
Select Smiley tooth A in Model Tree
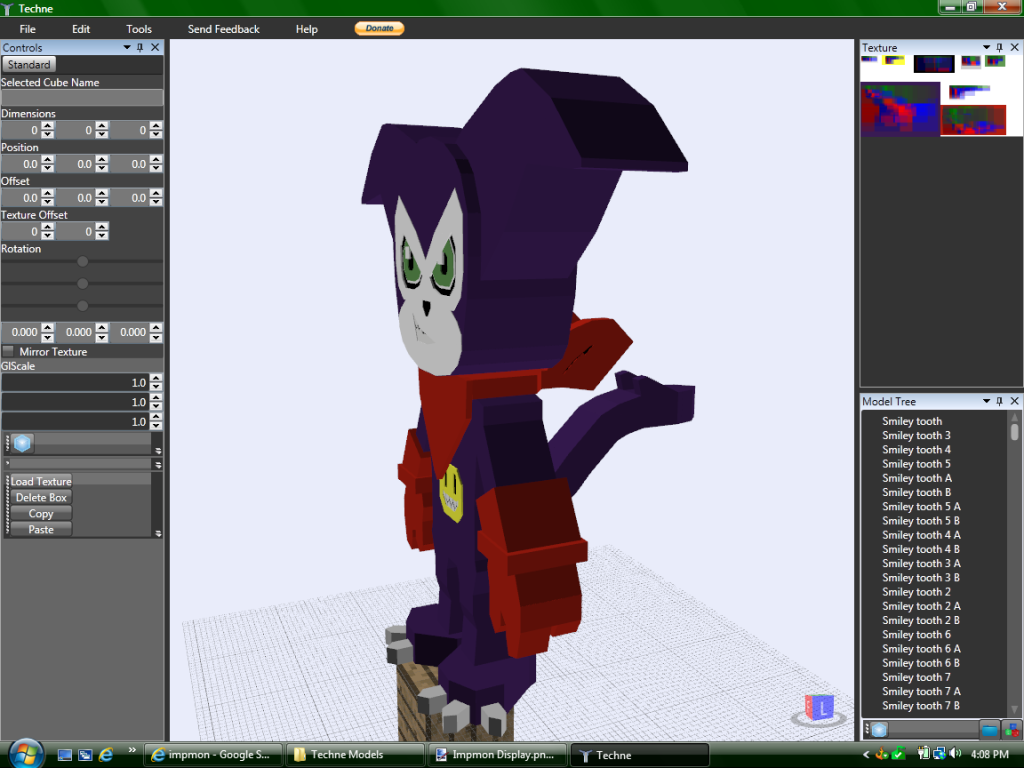(917, 478)
